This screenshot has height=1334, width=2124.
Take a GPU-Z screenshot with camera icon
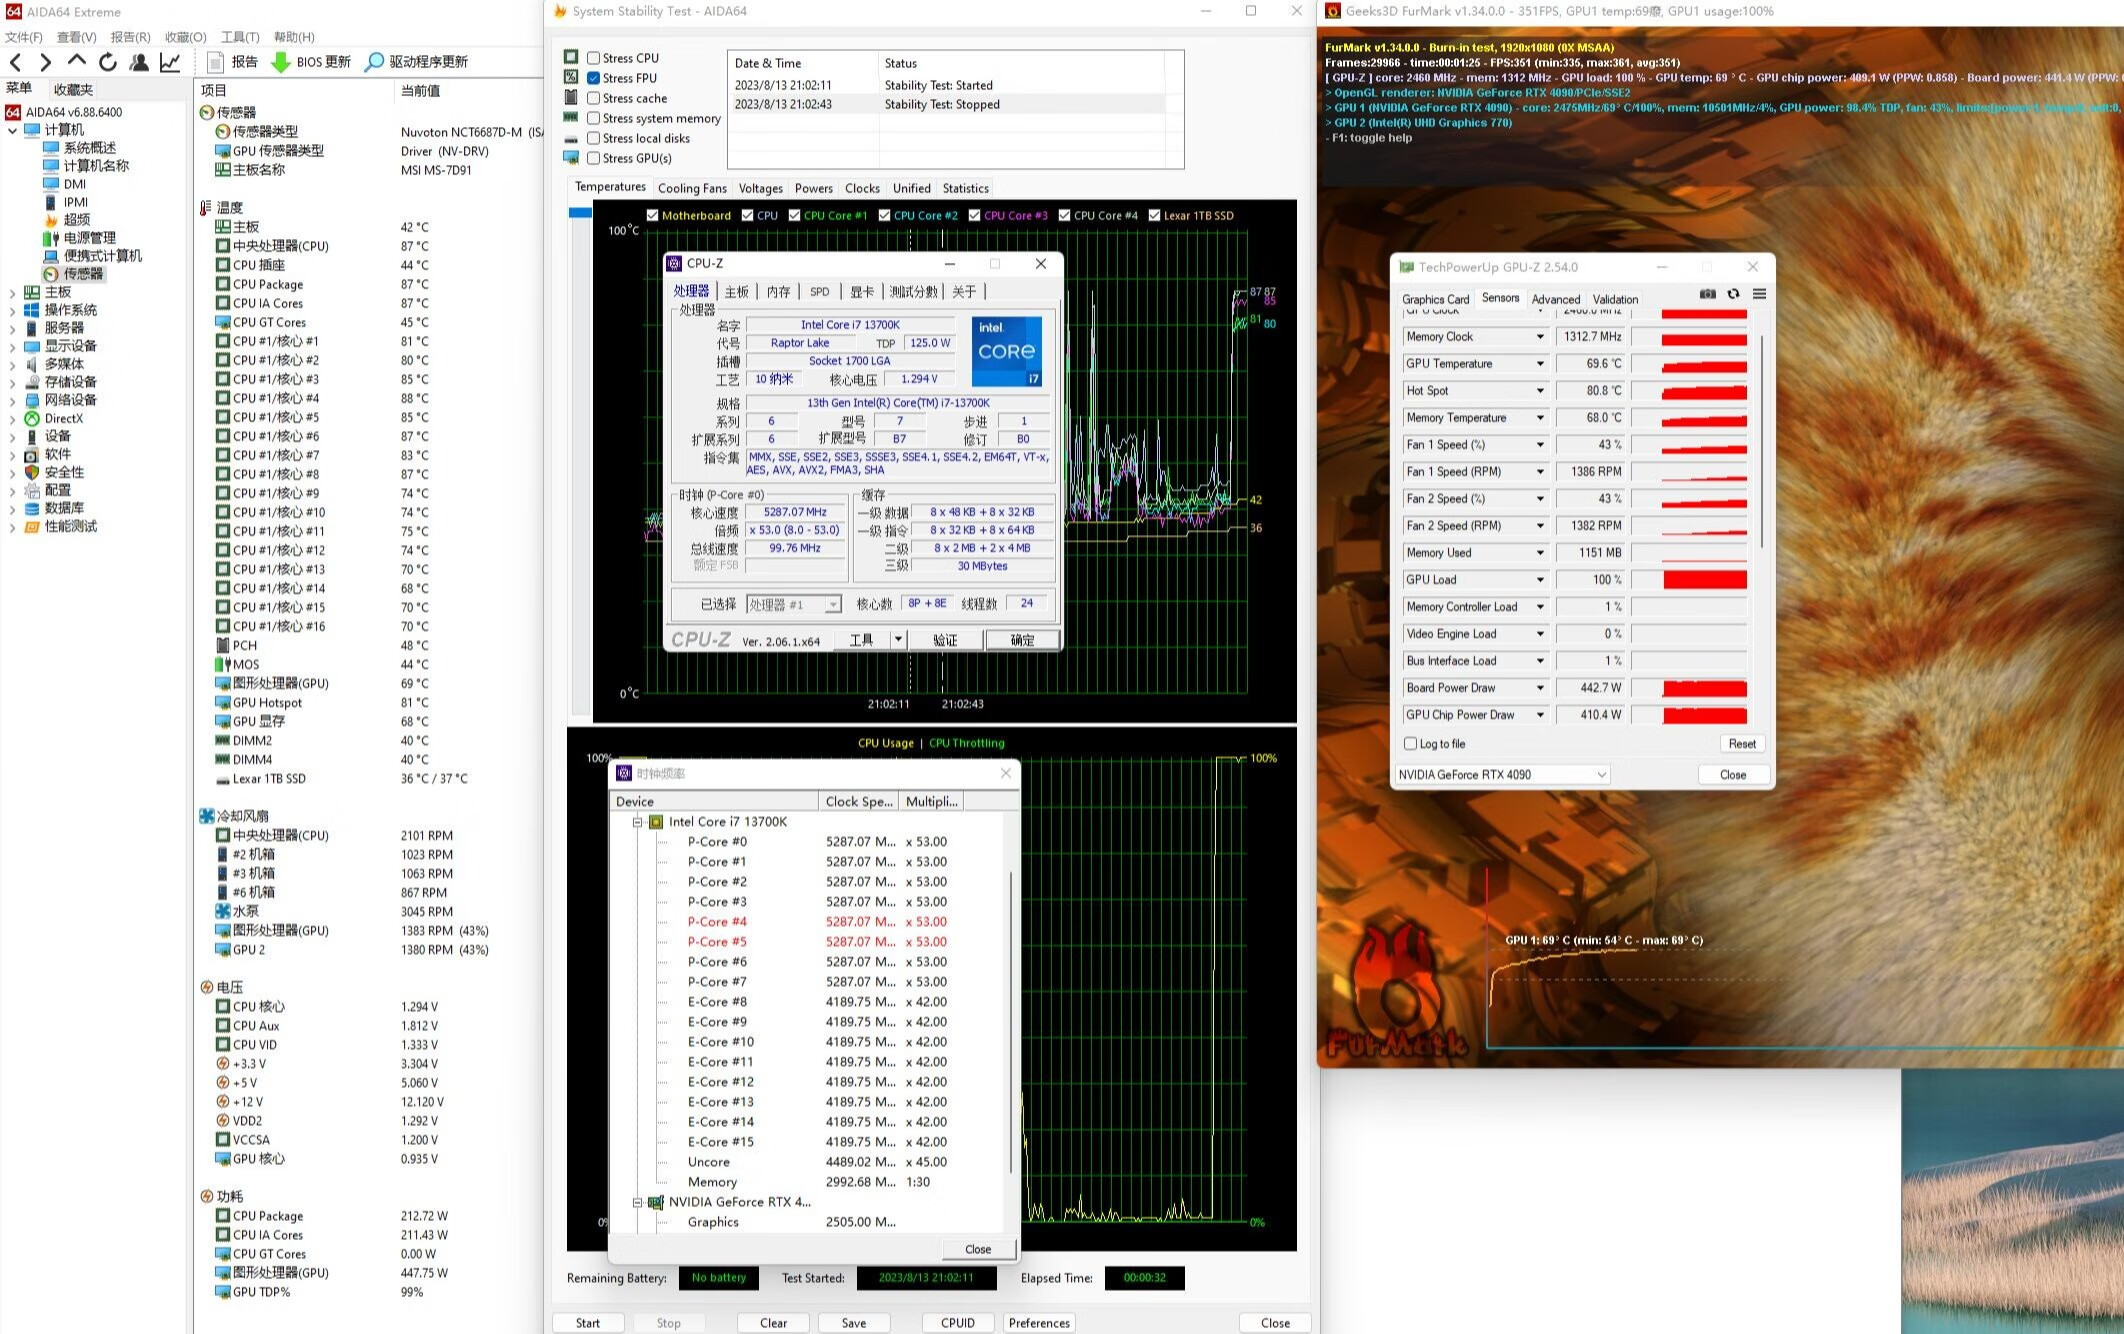1707,294
